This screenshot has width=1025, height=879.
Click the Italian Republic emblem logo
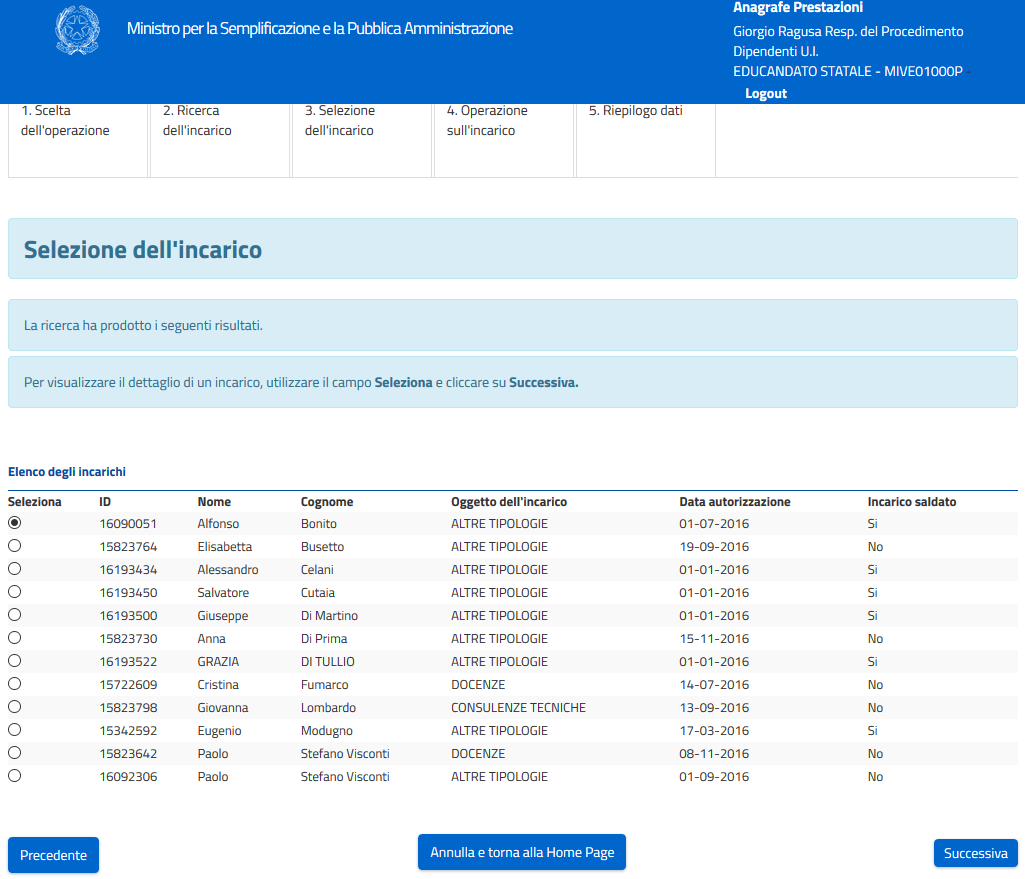77,30
